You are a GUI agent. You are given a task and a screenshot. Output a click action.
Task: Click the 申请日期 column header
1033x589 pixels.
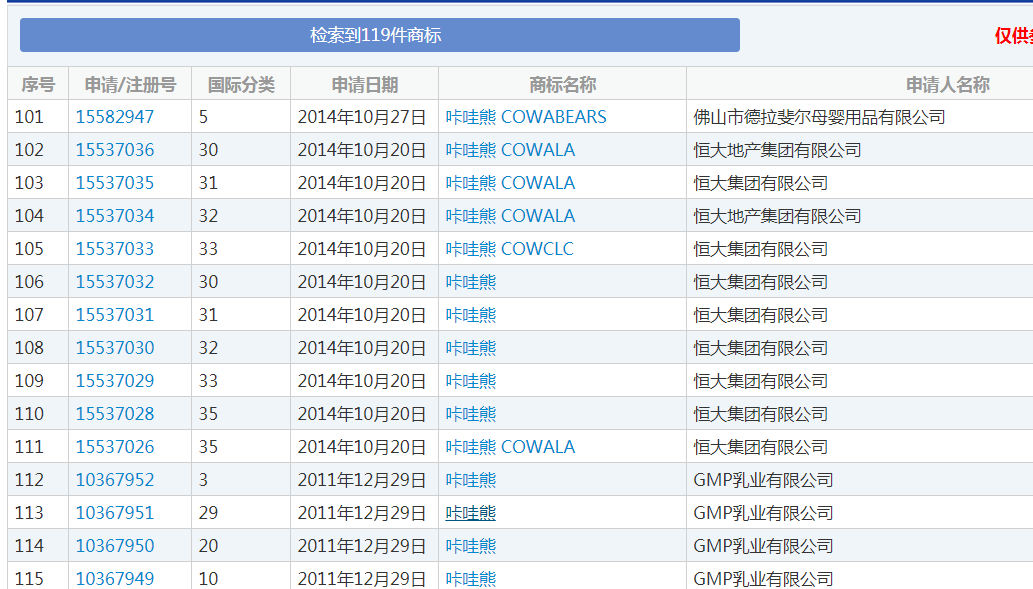click(x=364, y=84)
